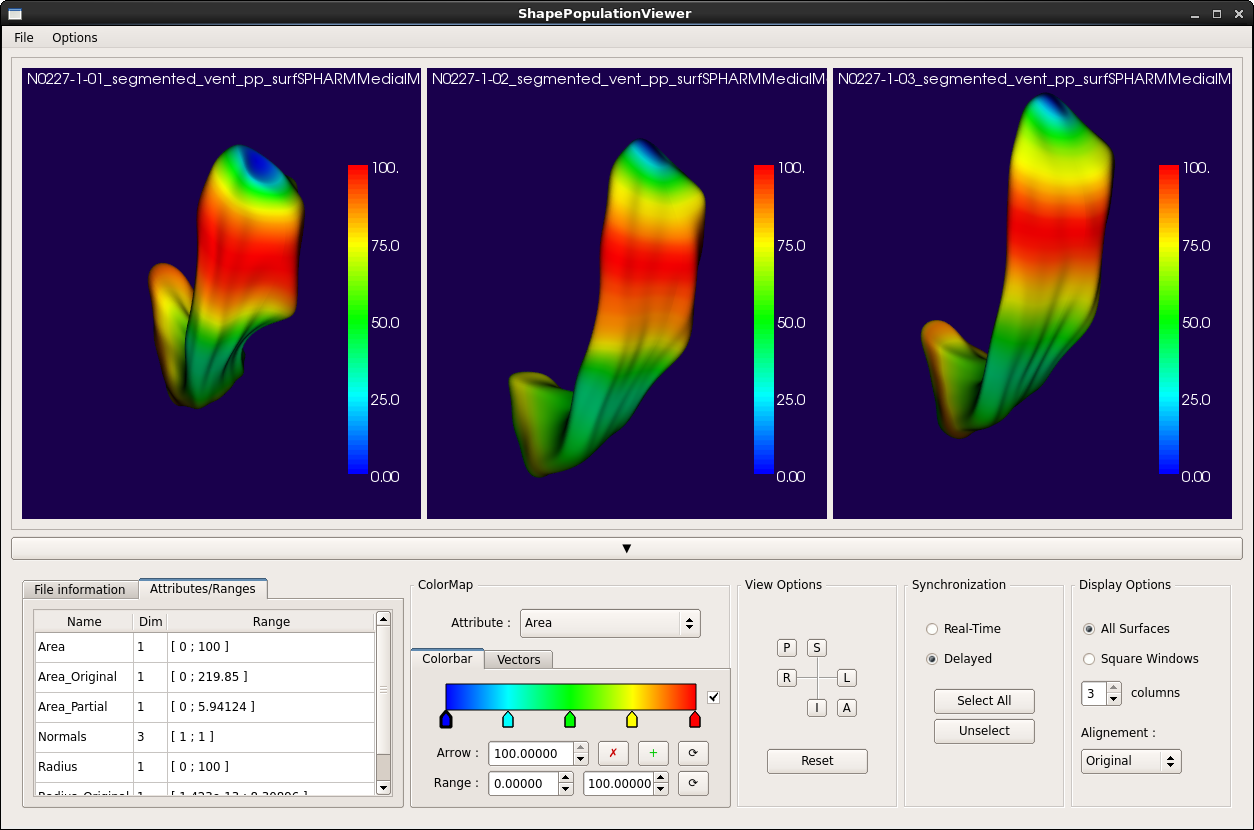This screenshot has height=830, width=1254.
Task: Open the Options menu
Action: (x=75, y=37)
